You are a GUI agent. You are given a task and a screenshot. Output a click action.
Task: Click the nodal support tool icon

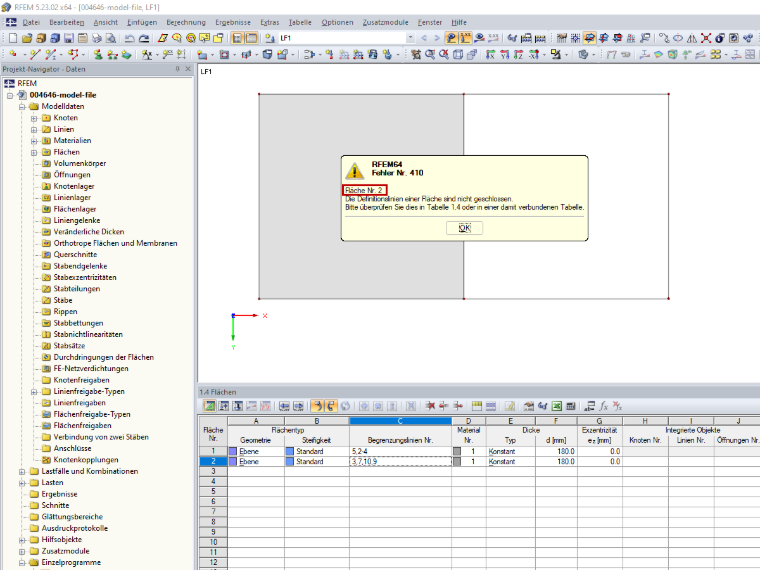pos(98,54)
